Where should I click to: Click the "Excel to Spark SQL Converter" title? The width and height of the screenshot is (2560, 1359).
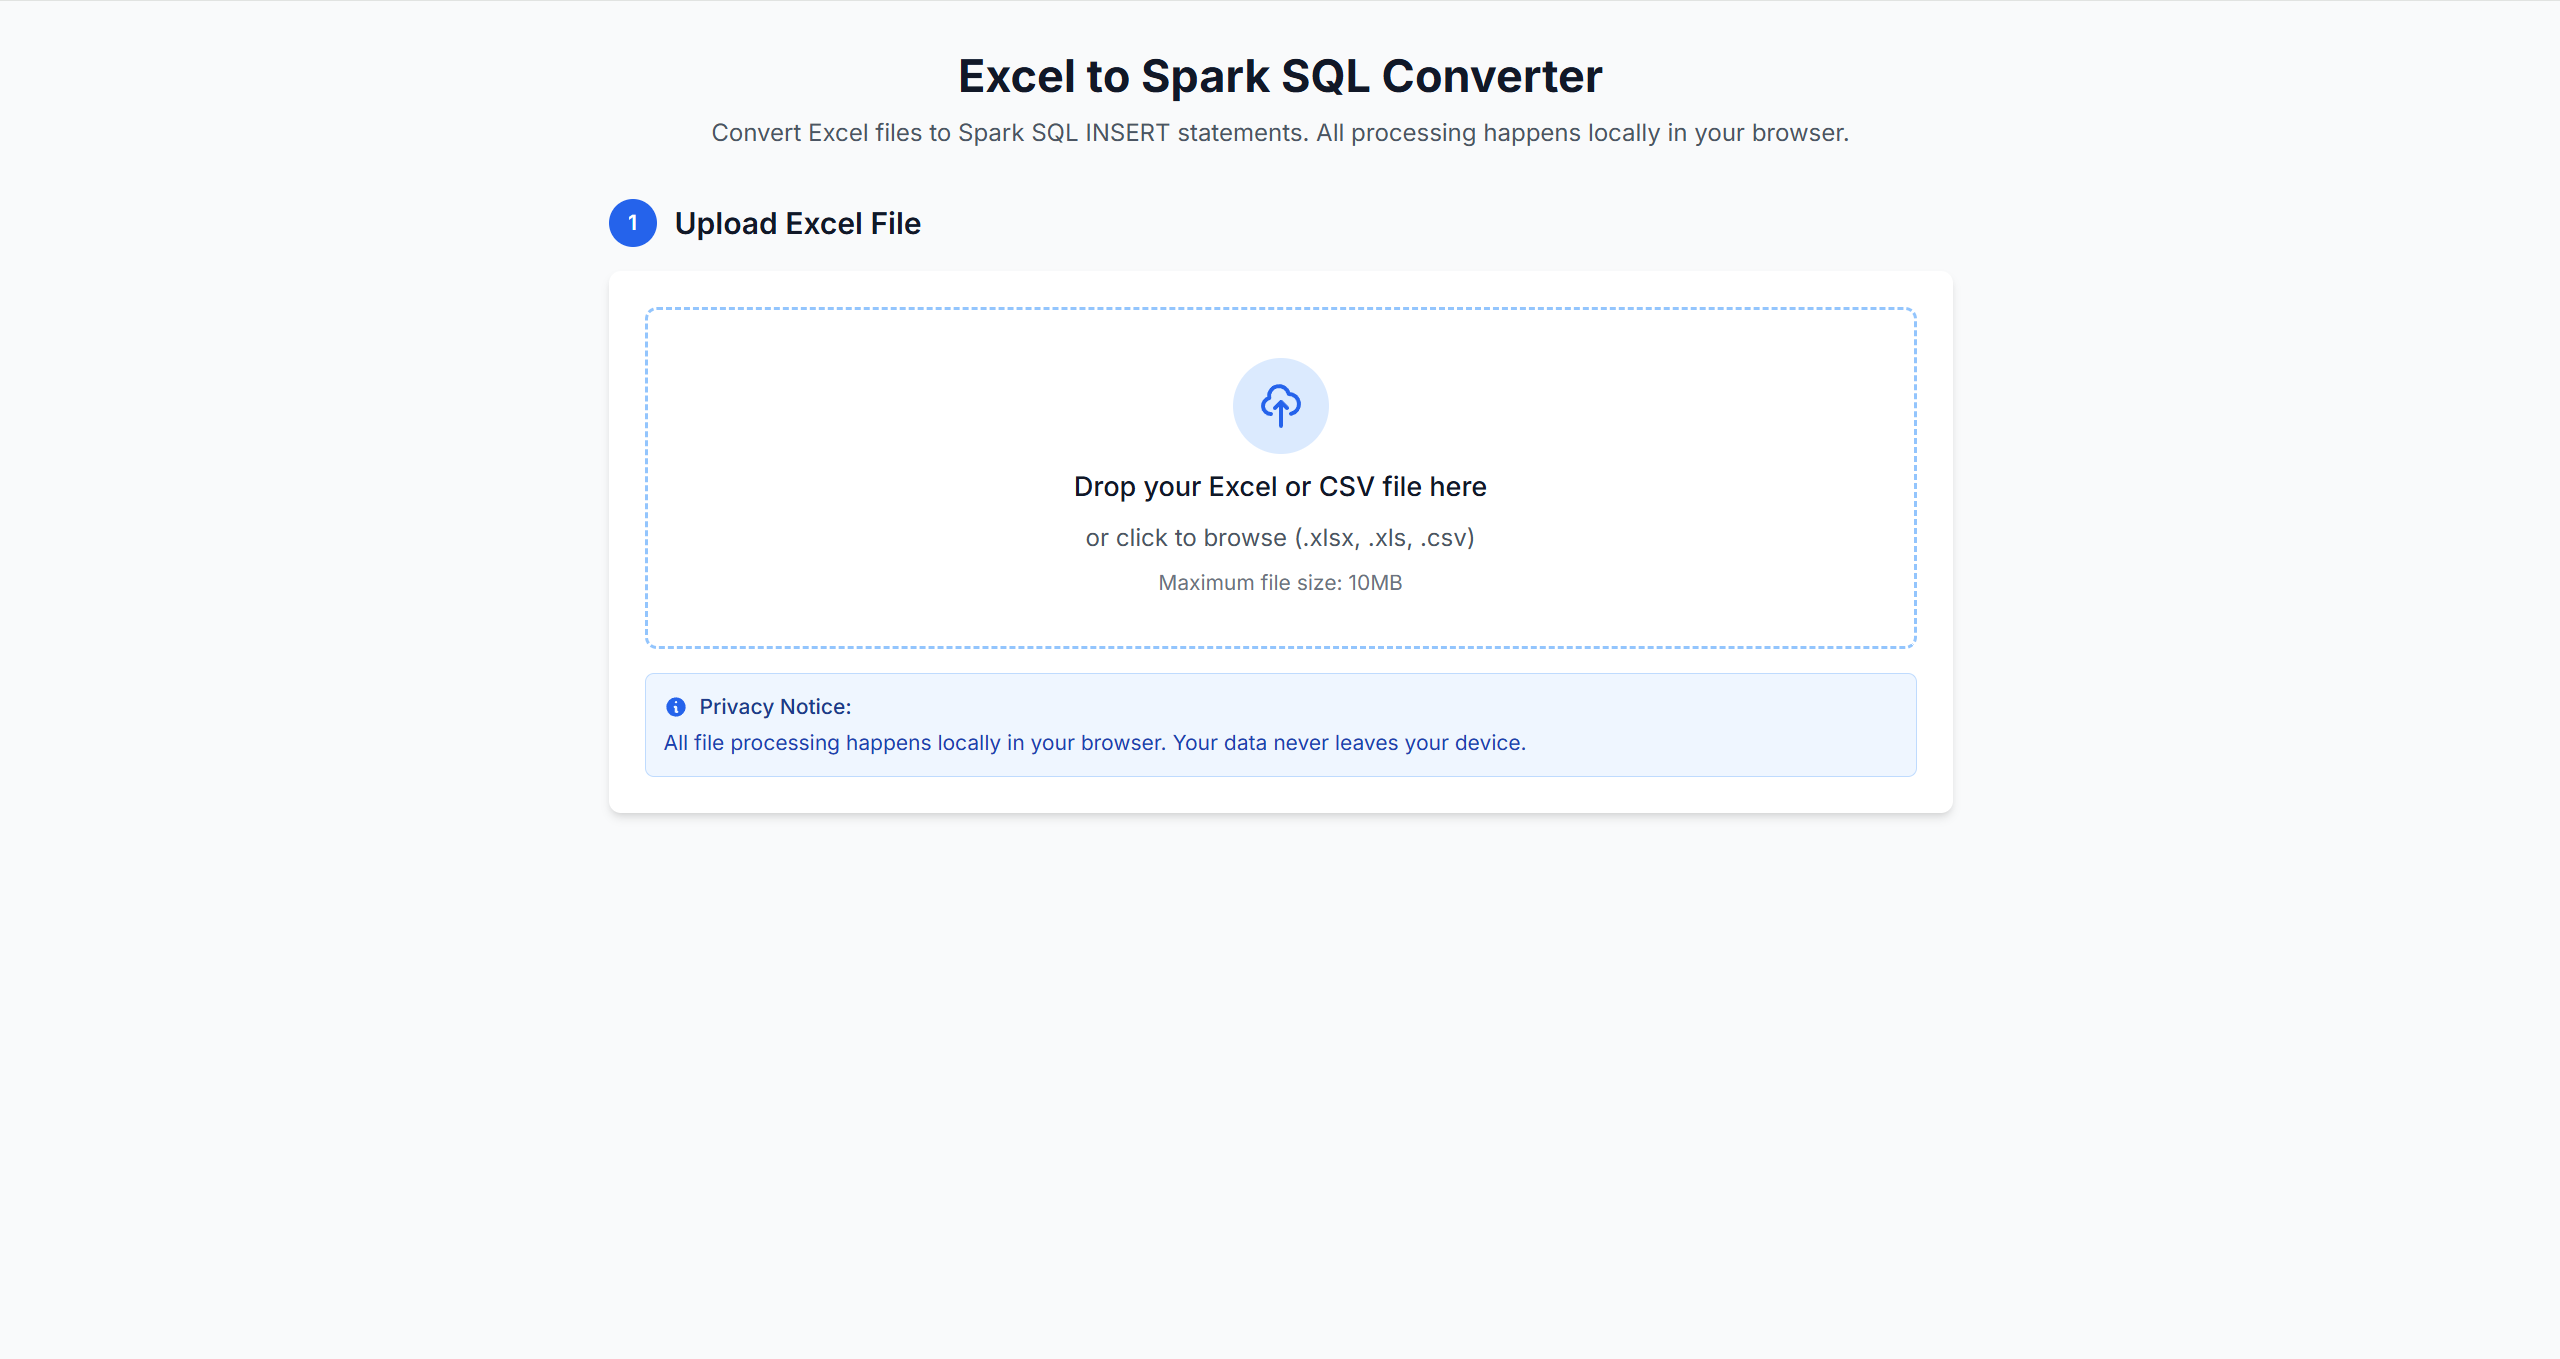click(1280, 76)
